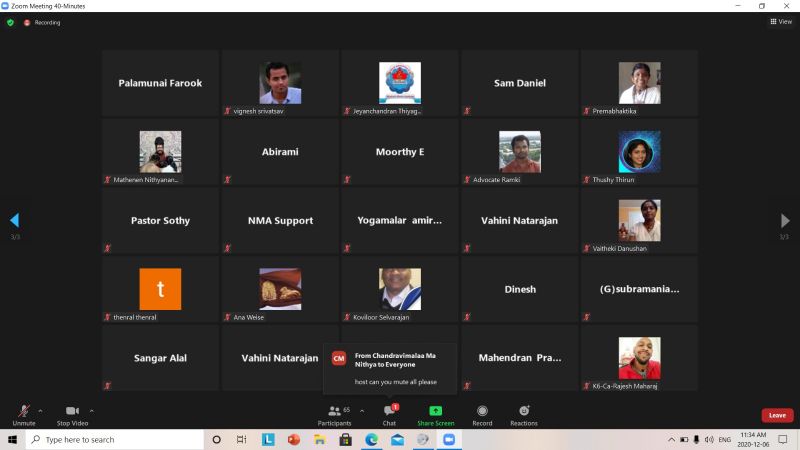Click the chat message popup from Chandravimalaa
Viewport: 800px width, 450px height.
[389, 367]
